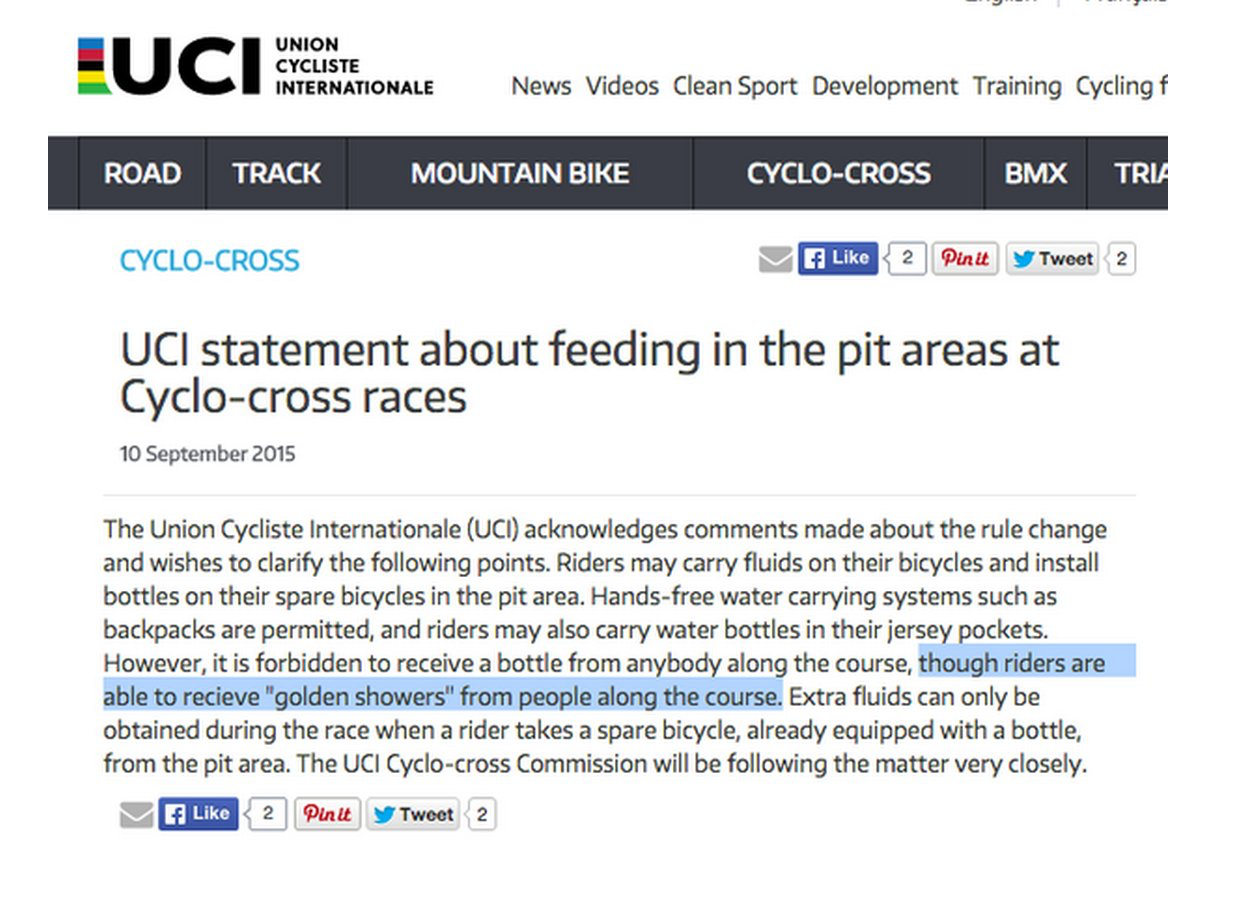The width and height of the screenshot is (1236, 908).
Task: Open the Development menu link
Action: click(885, 86)
